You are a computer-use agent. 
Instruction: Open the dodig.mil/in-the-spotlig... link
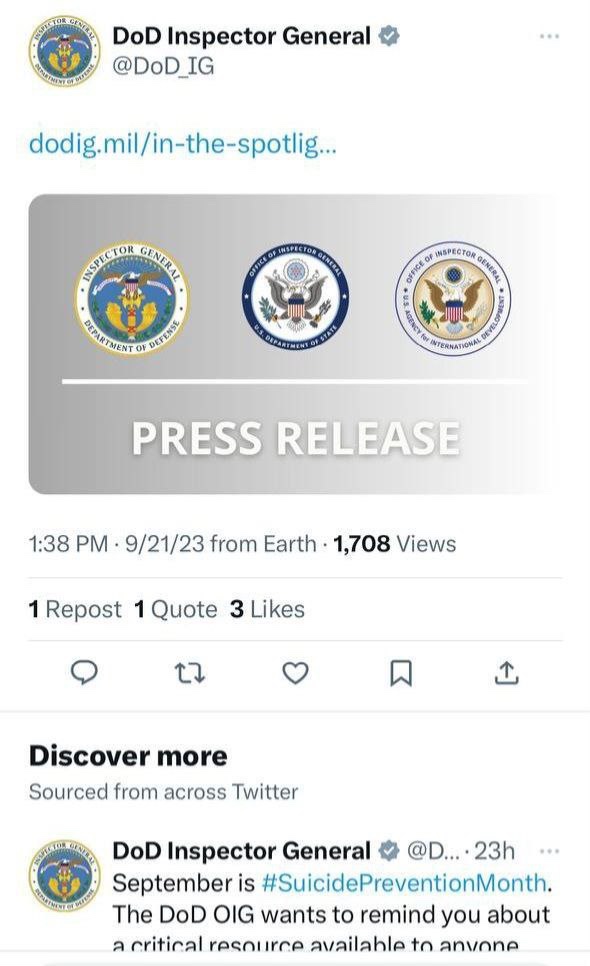tap(182, 144)
